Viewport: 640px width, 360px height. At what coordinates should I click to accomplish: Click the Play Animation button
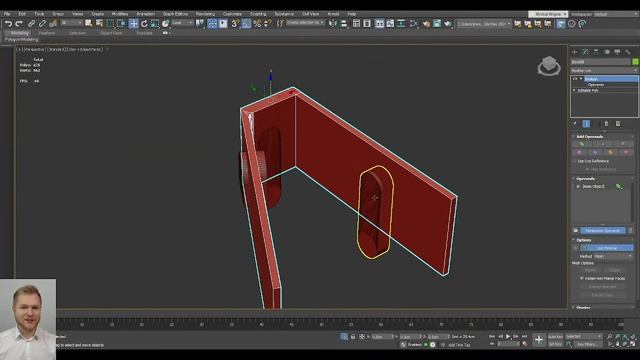tap(508, 336)
